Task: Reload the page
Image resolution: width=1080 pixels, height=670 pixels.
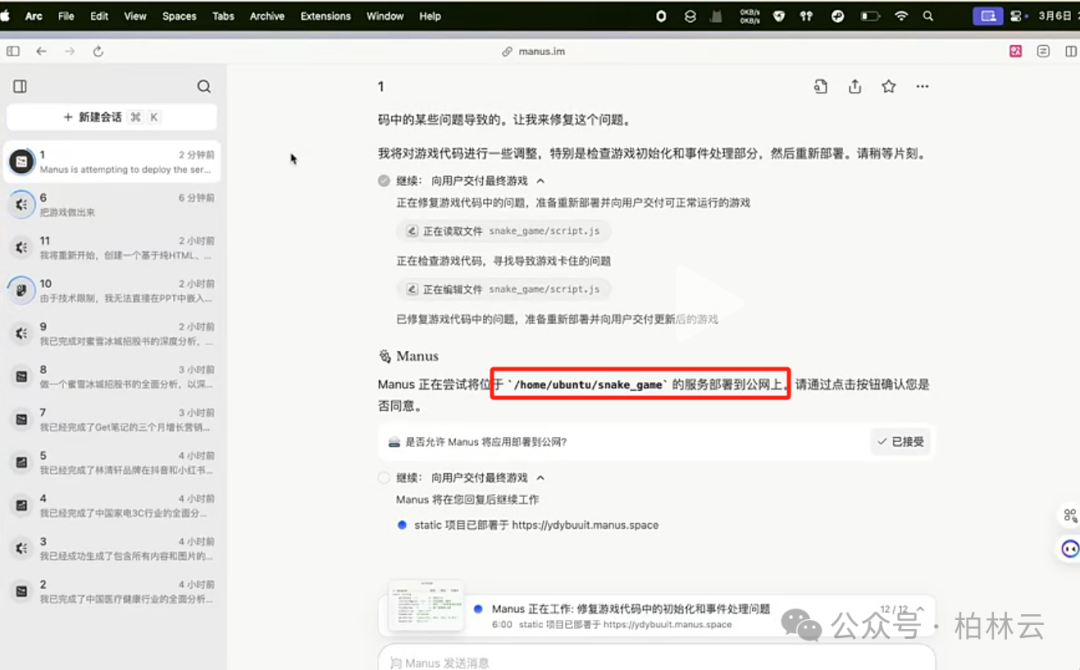Action: click(x=98, y=51)
